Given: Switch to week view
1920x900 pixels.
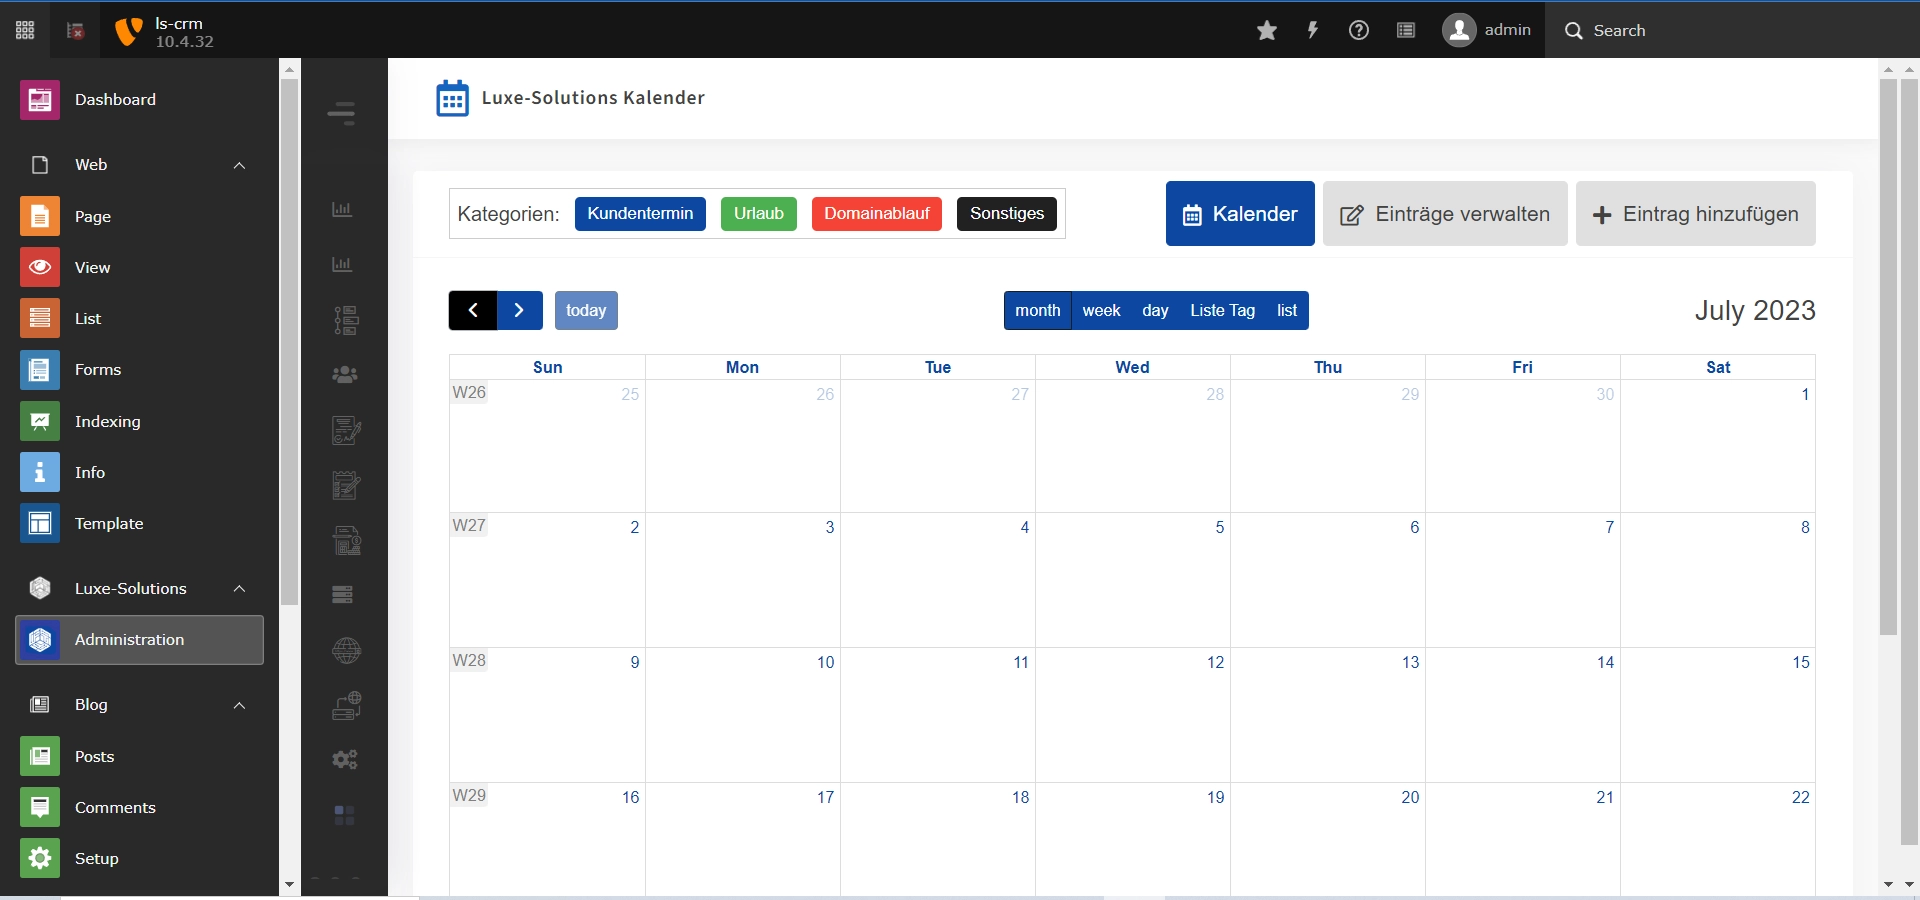Looking at the screenshot, I should pos(1101,310).
